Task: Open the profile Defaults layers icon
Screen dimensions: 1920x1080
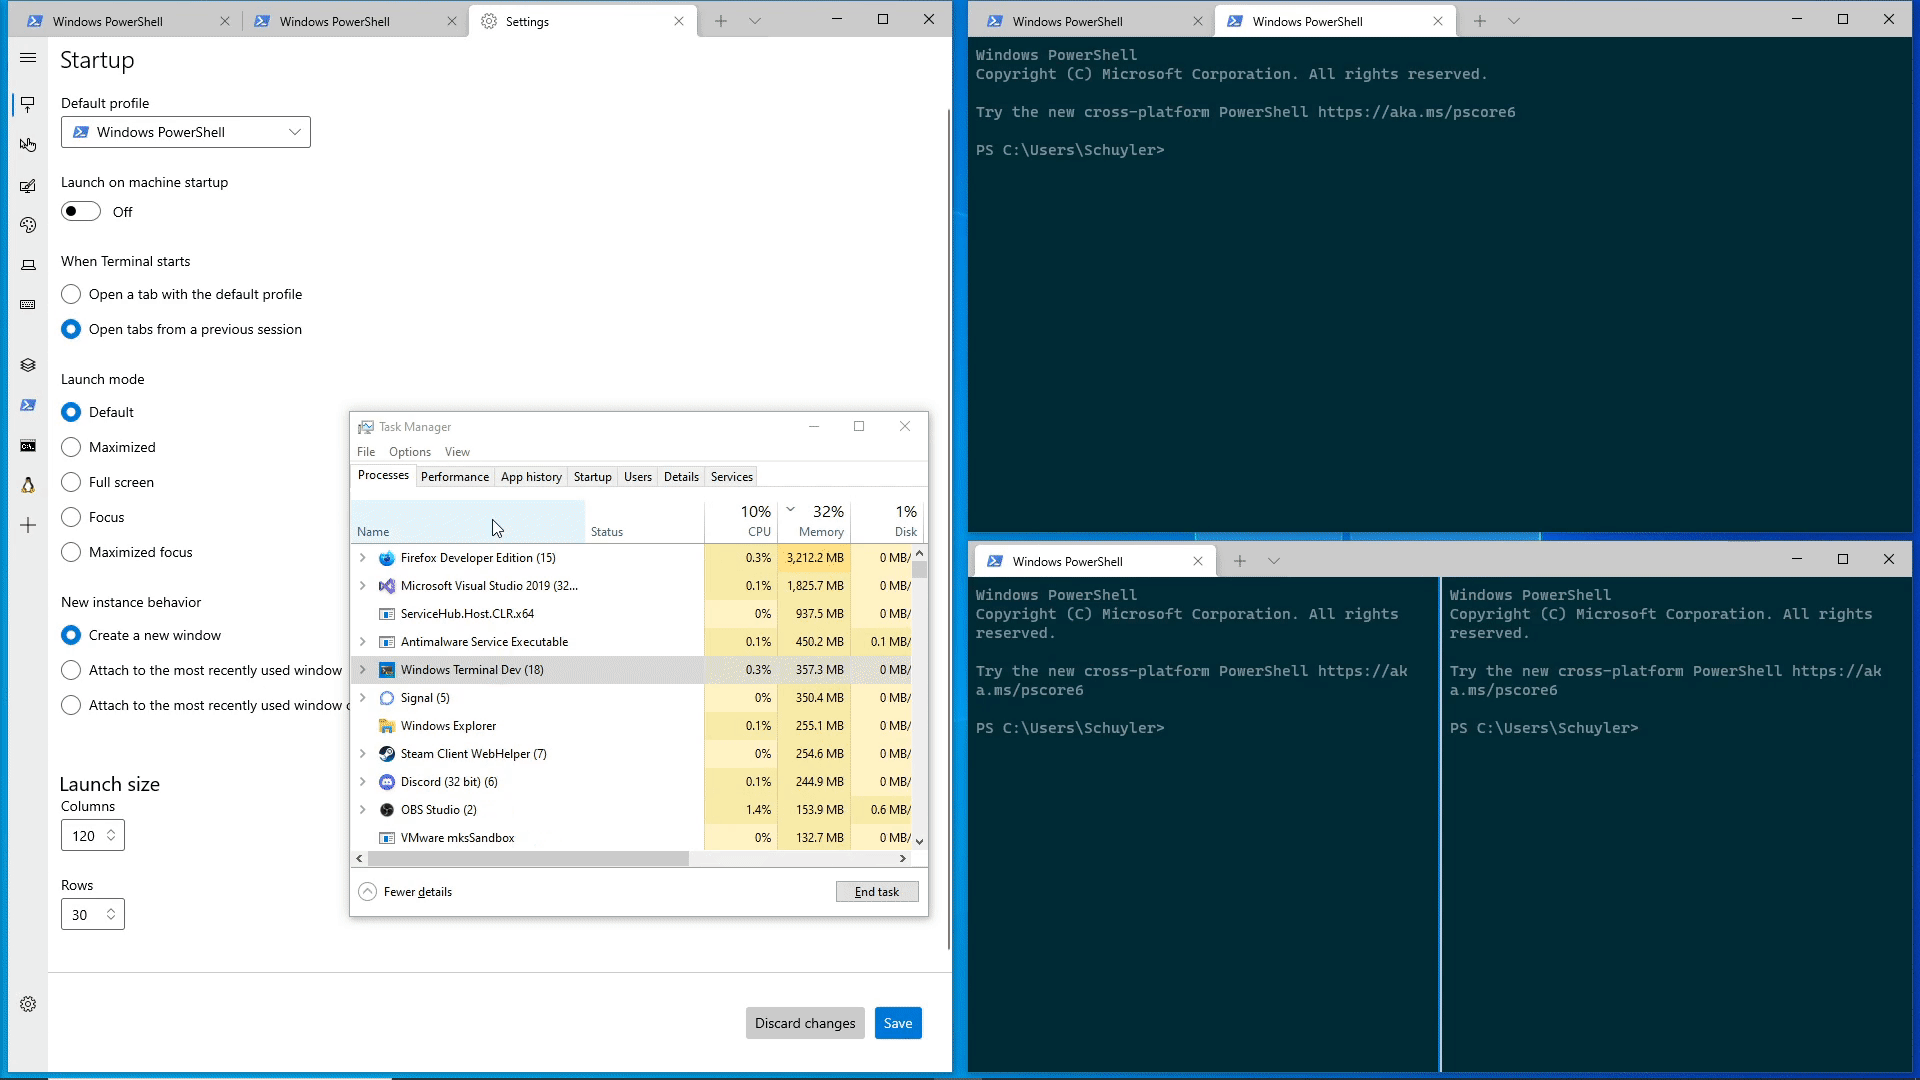Action: (x=28, y=365)
